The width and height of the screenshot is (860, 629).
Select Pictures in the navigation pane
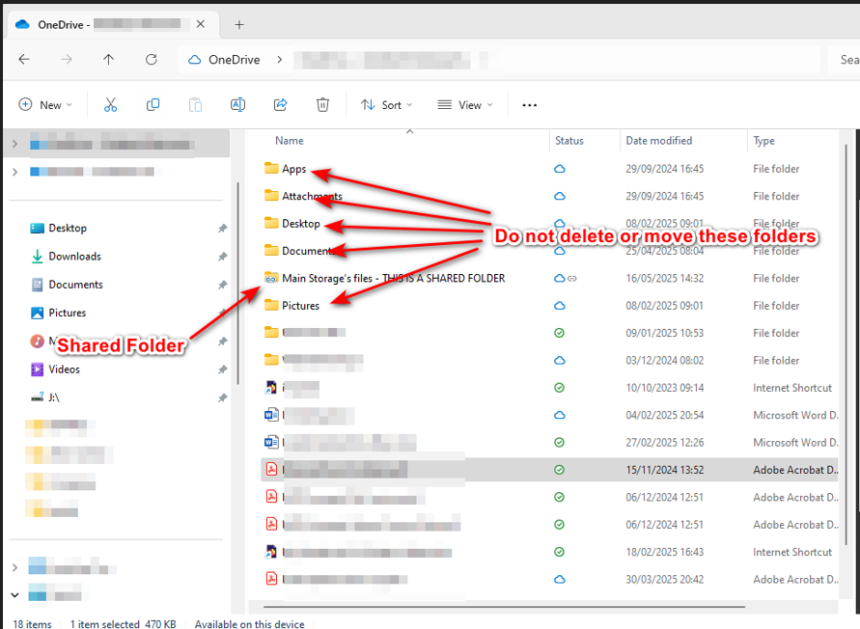[67, 313]
